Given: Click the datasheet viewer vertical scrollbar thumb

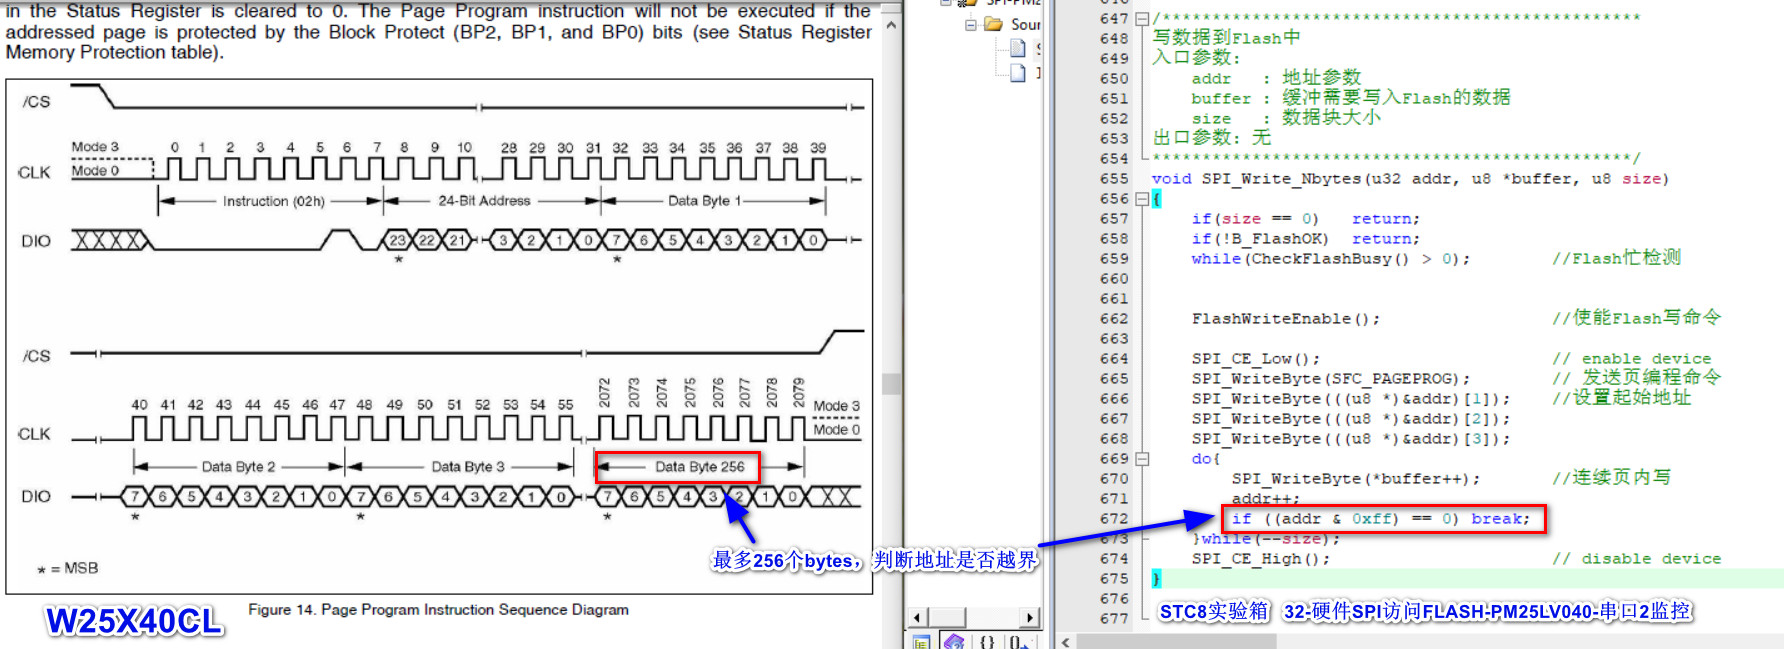Looking at the screenshot, I should pos(891,384).
